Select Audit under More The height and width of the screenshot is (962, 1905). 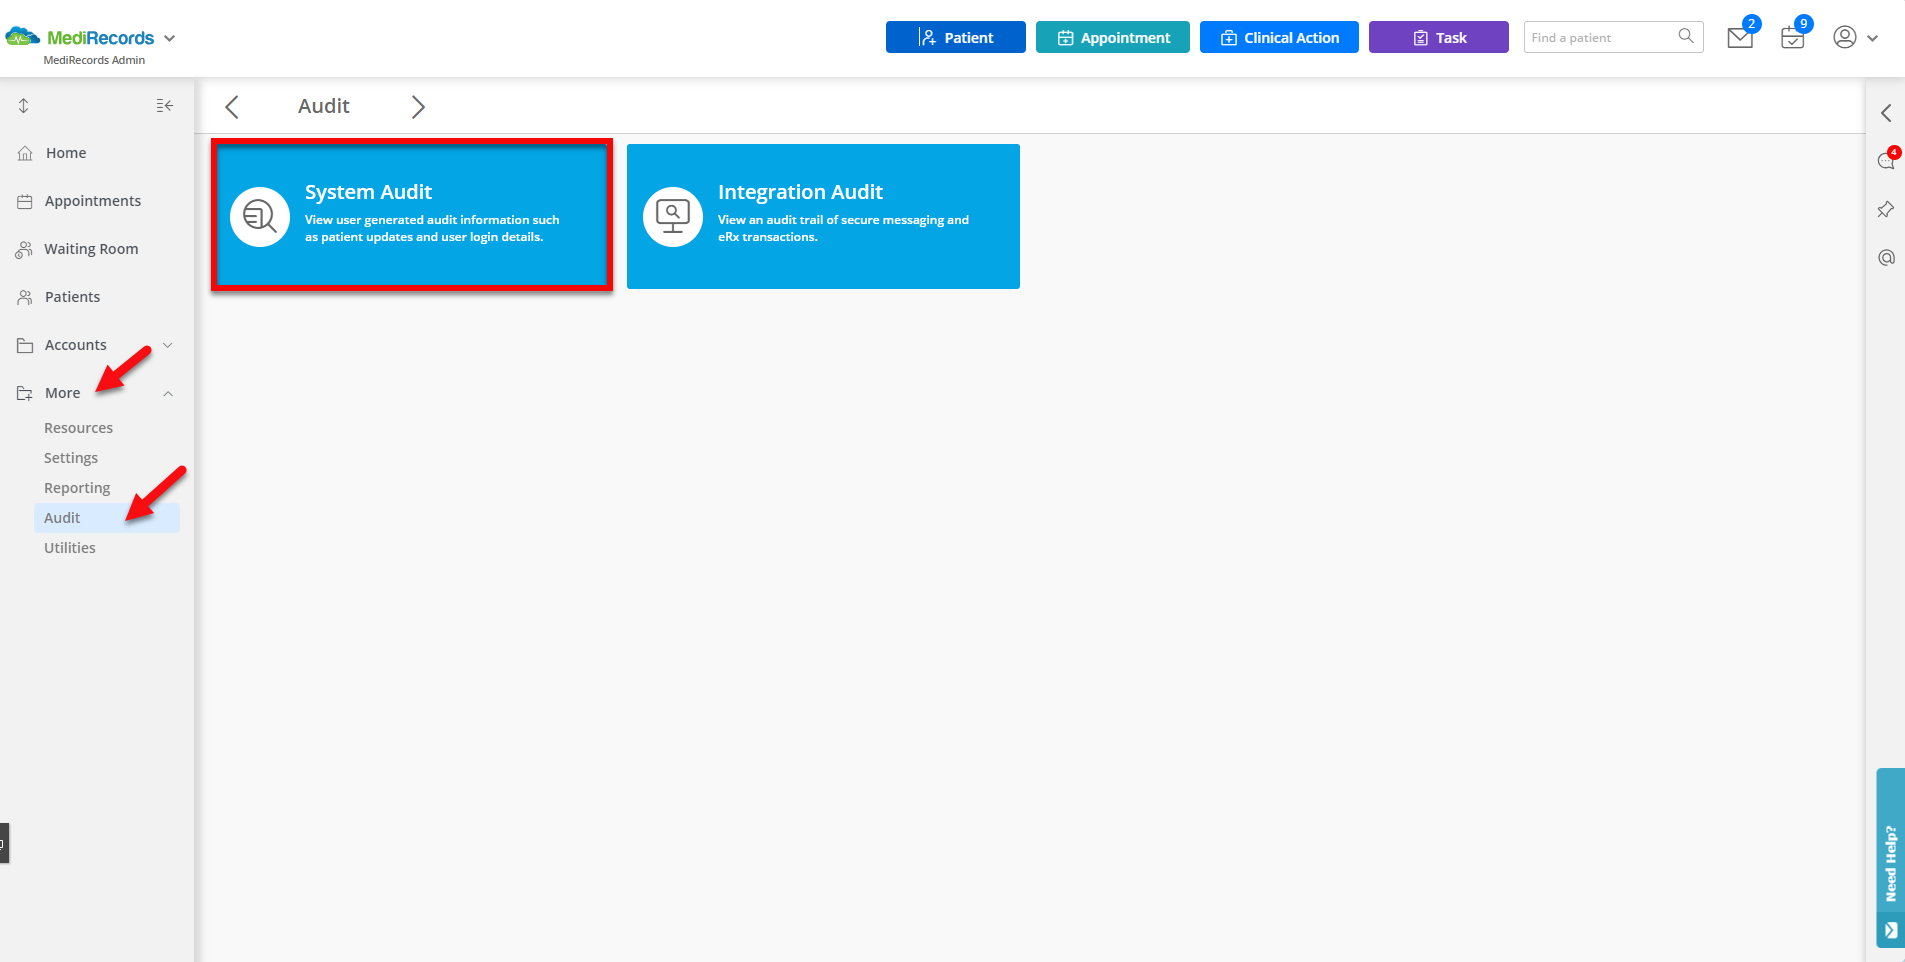point(107,518)
